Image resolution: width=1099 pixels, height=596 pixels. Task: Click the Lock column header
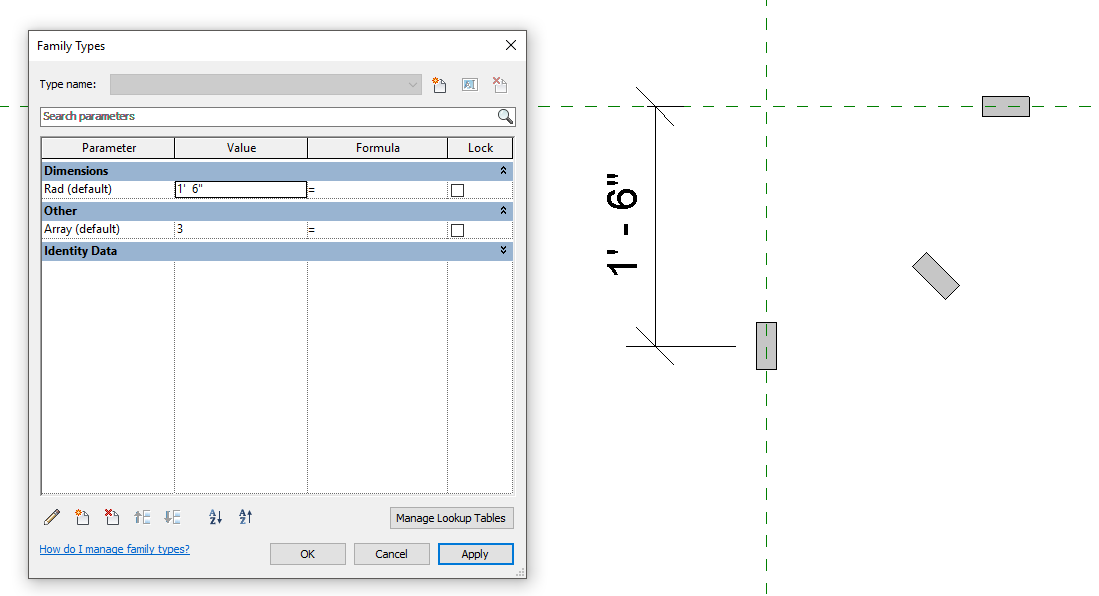(480, 147)
